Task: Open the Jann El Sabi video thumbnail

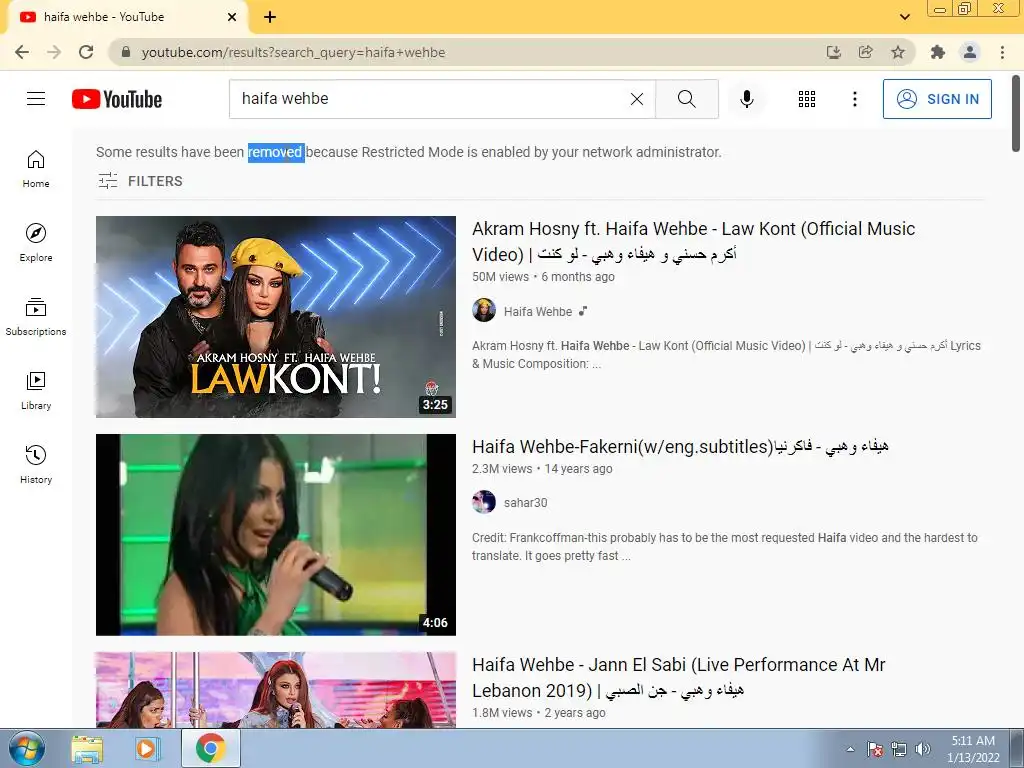Action: click(276, 690)
